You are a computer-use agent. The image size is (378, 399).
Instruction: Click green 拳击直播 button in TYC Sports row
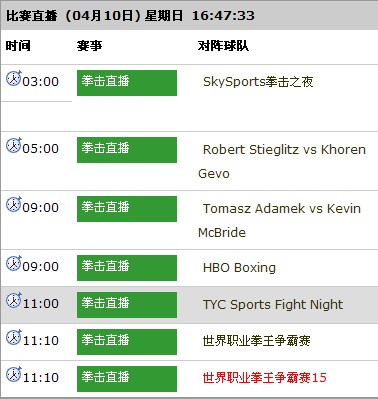click(x=127, y=305)
